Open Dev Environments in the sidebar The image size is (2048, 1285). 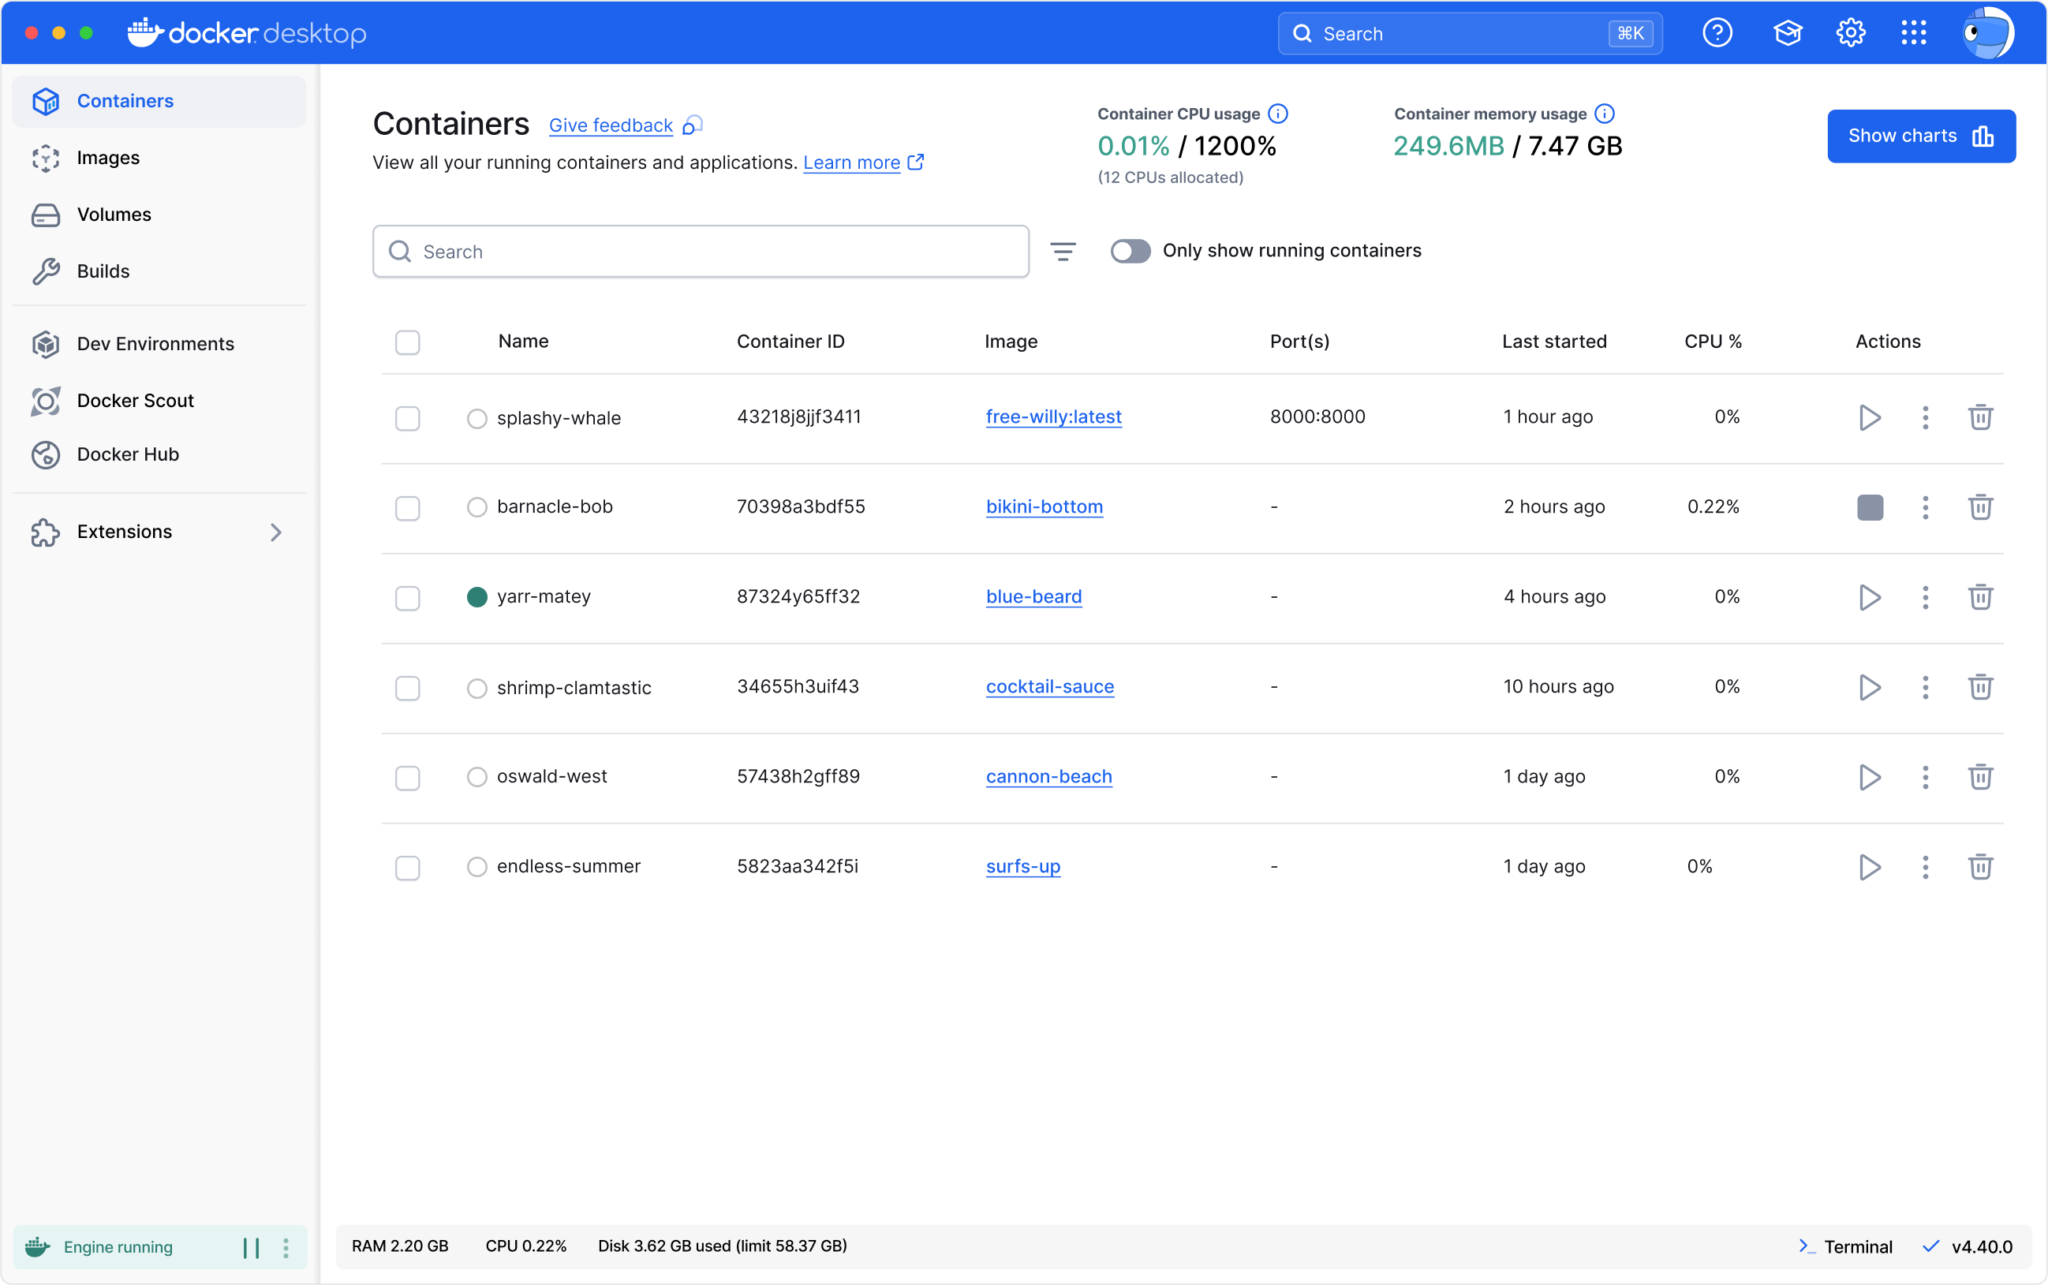155,343
